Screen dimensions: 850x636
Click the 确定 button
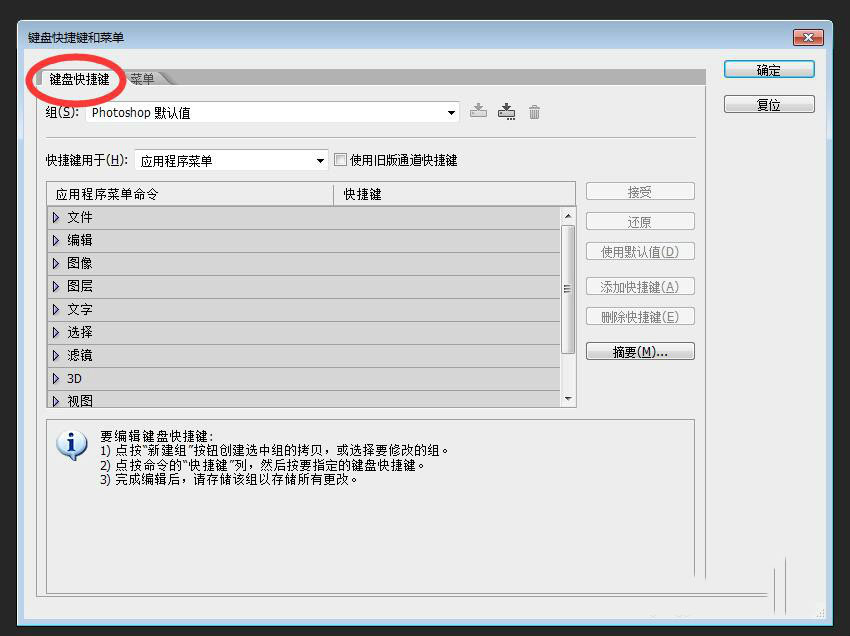[769, 70]
